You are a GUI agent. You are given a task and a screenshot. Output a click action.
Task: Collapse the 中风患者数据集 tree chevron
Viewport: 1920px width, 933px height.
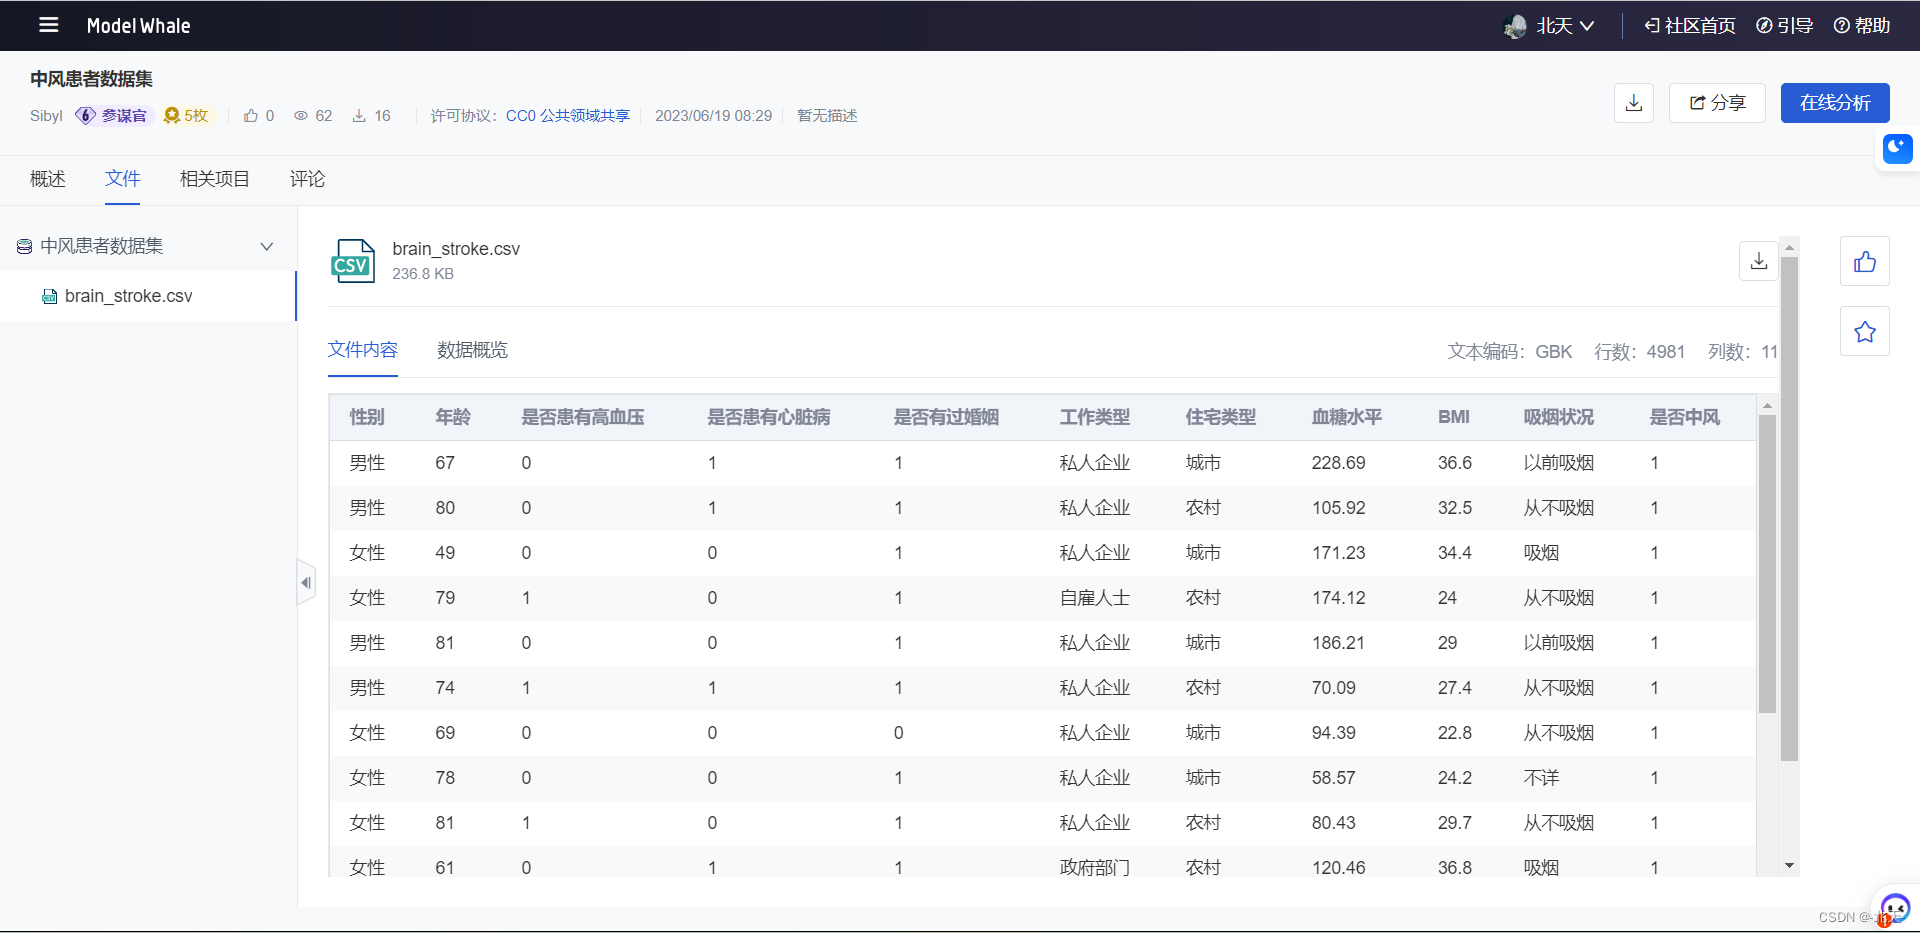click(267, 246)
